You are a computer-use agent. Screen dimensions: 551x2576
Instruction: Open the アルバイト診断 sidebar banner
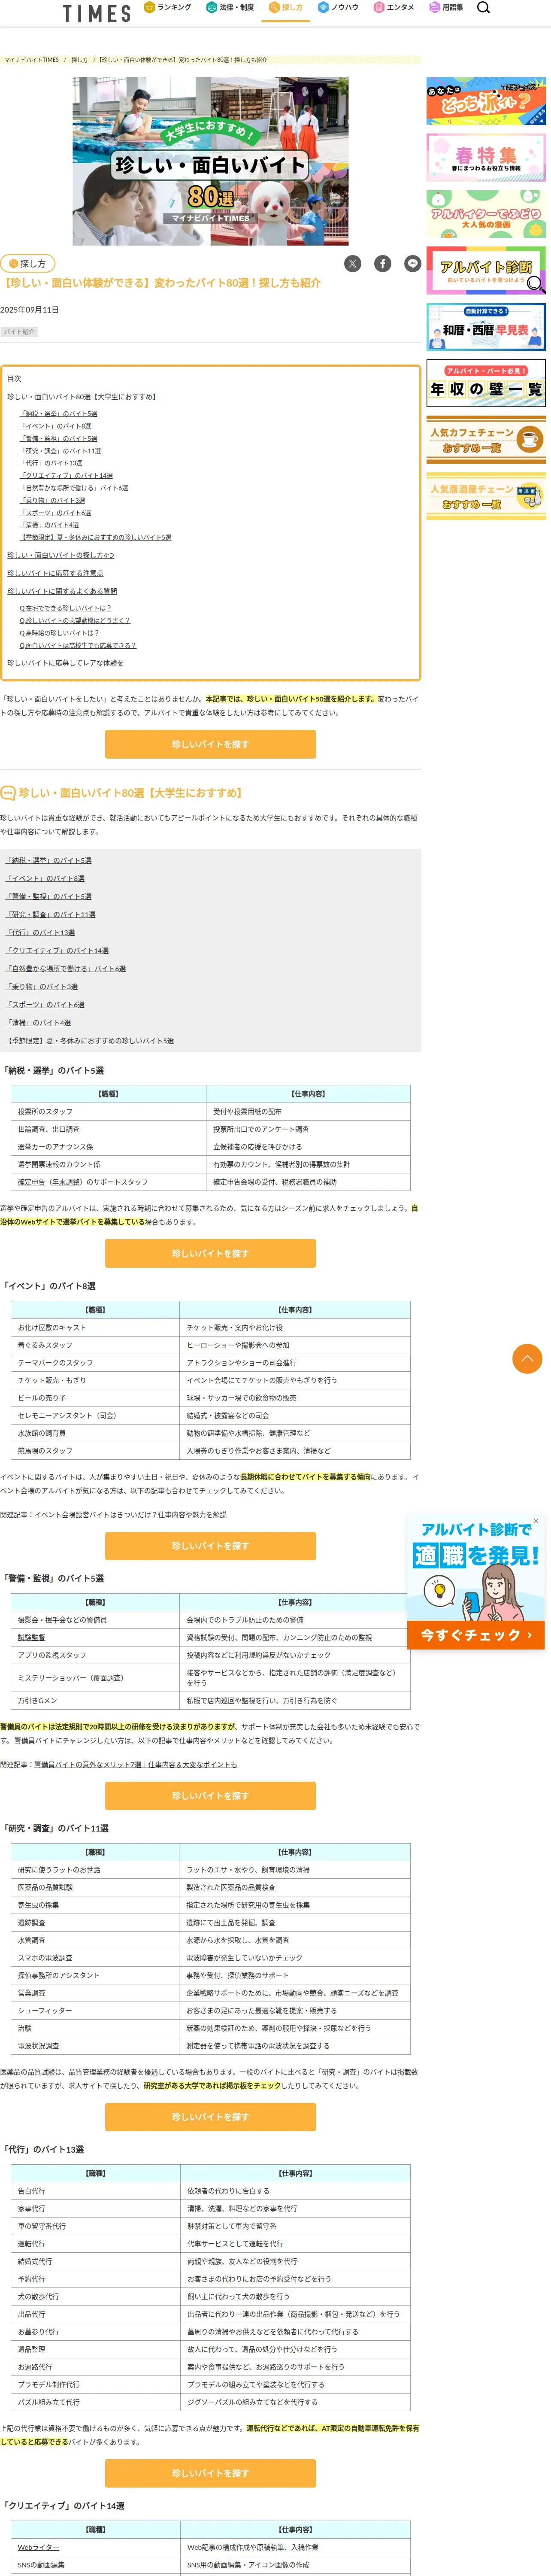[486, 270]
